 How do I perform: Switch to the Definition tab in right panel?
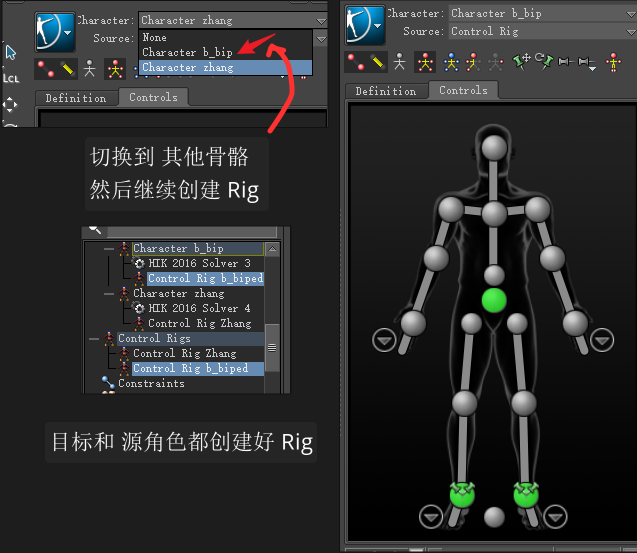click(386, 91)
